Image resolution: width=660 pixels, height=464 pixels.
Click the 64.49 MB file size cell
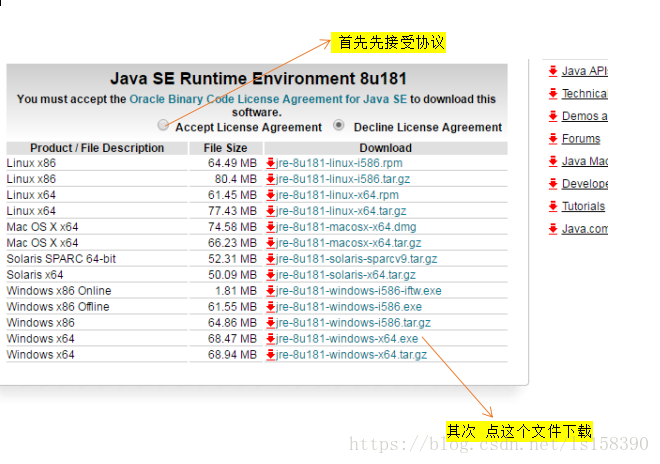(226, 163)
